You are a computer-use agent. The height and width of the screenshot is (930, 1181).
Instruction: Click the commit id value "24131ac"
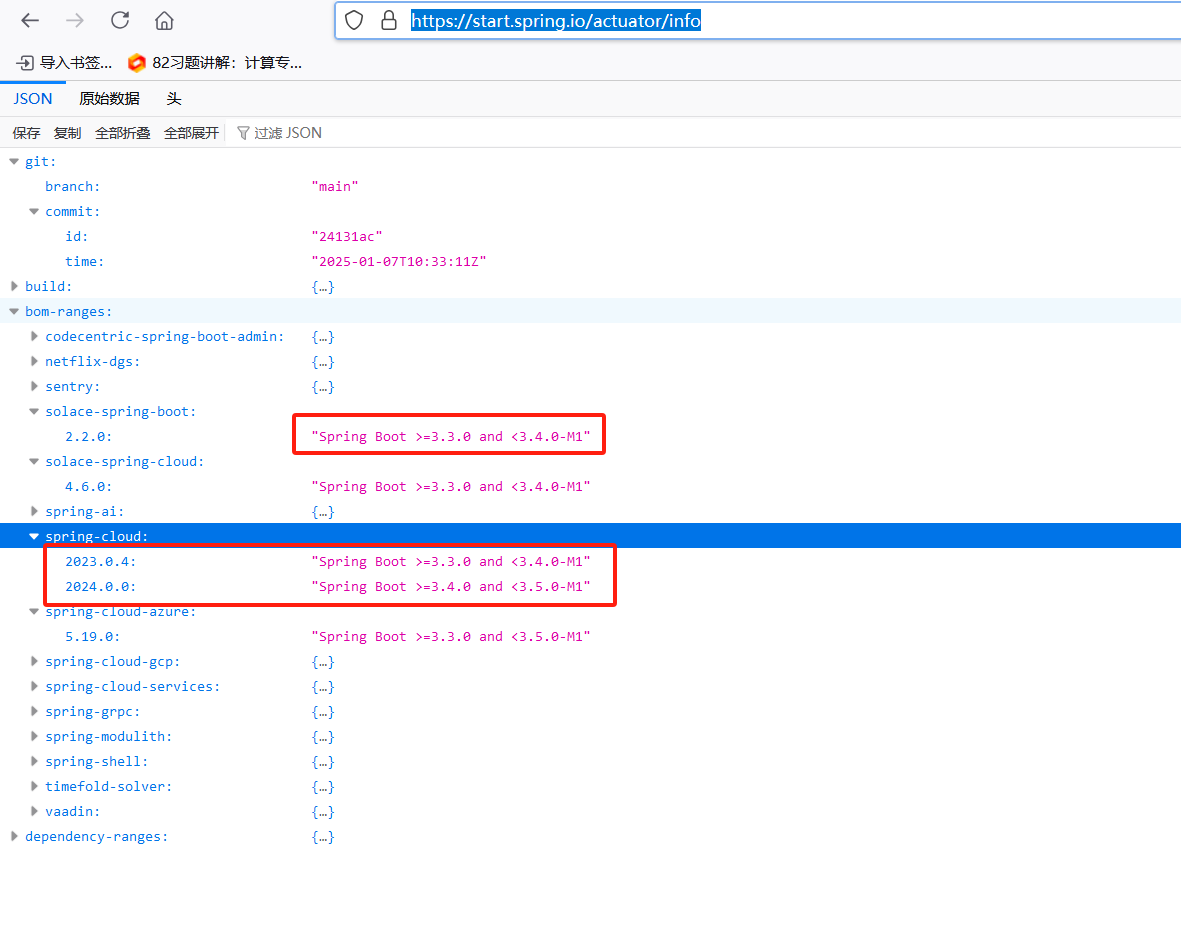(346, 236)
